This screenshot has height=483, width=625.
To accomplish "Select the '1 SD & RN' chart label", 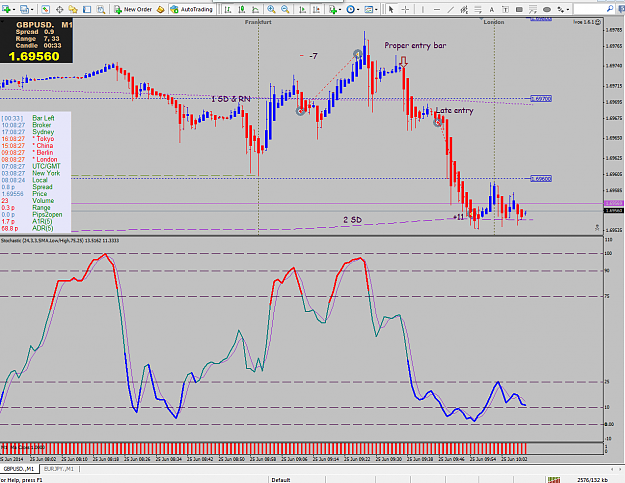I will [230, 99].
